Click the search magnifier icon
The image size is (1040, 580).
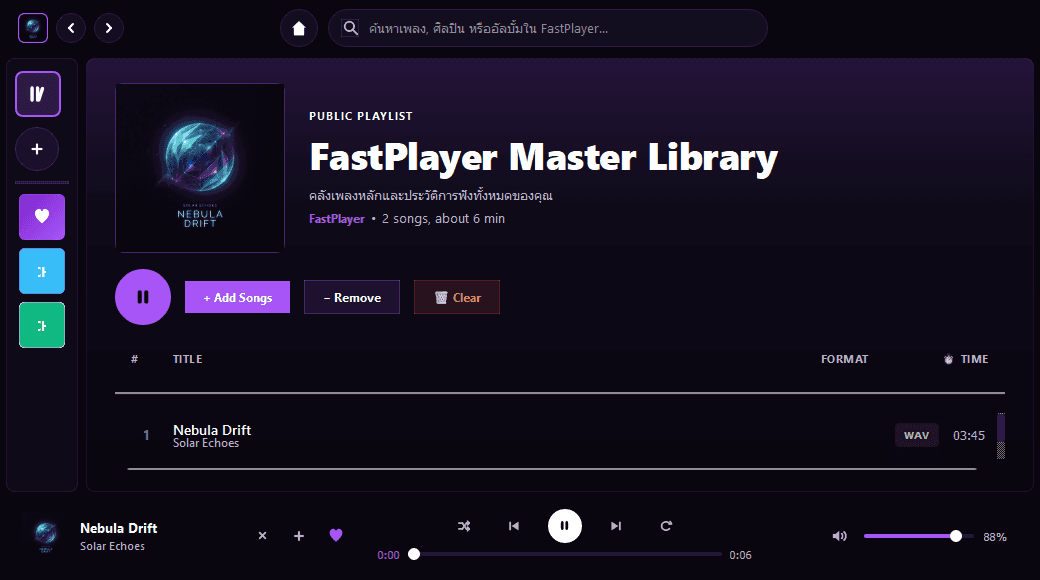pyautogui.click(x=350, y=28)
